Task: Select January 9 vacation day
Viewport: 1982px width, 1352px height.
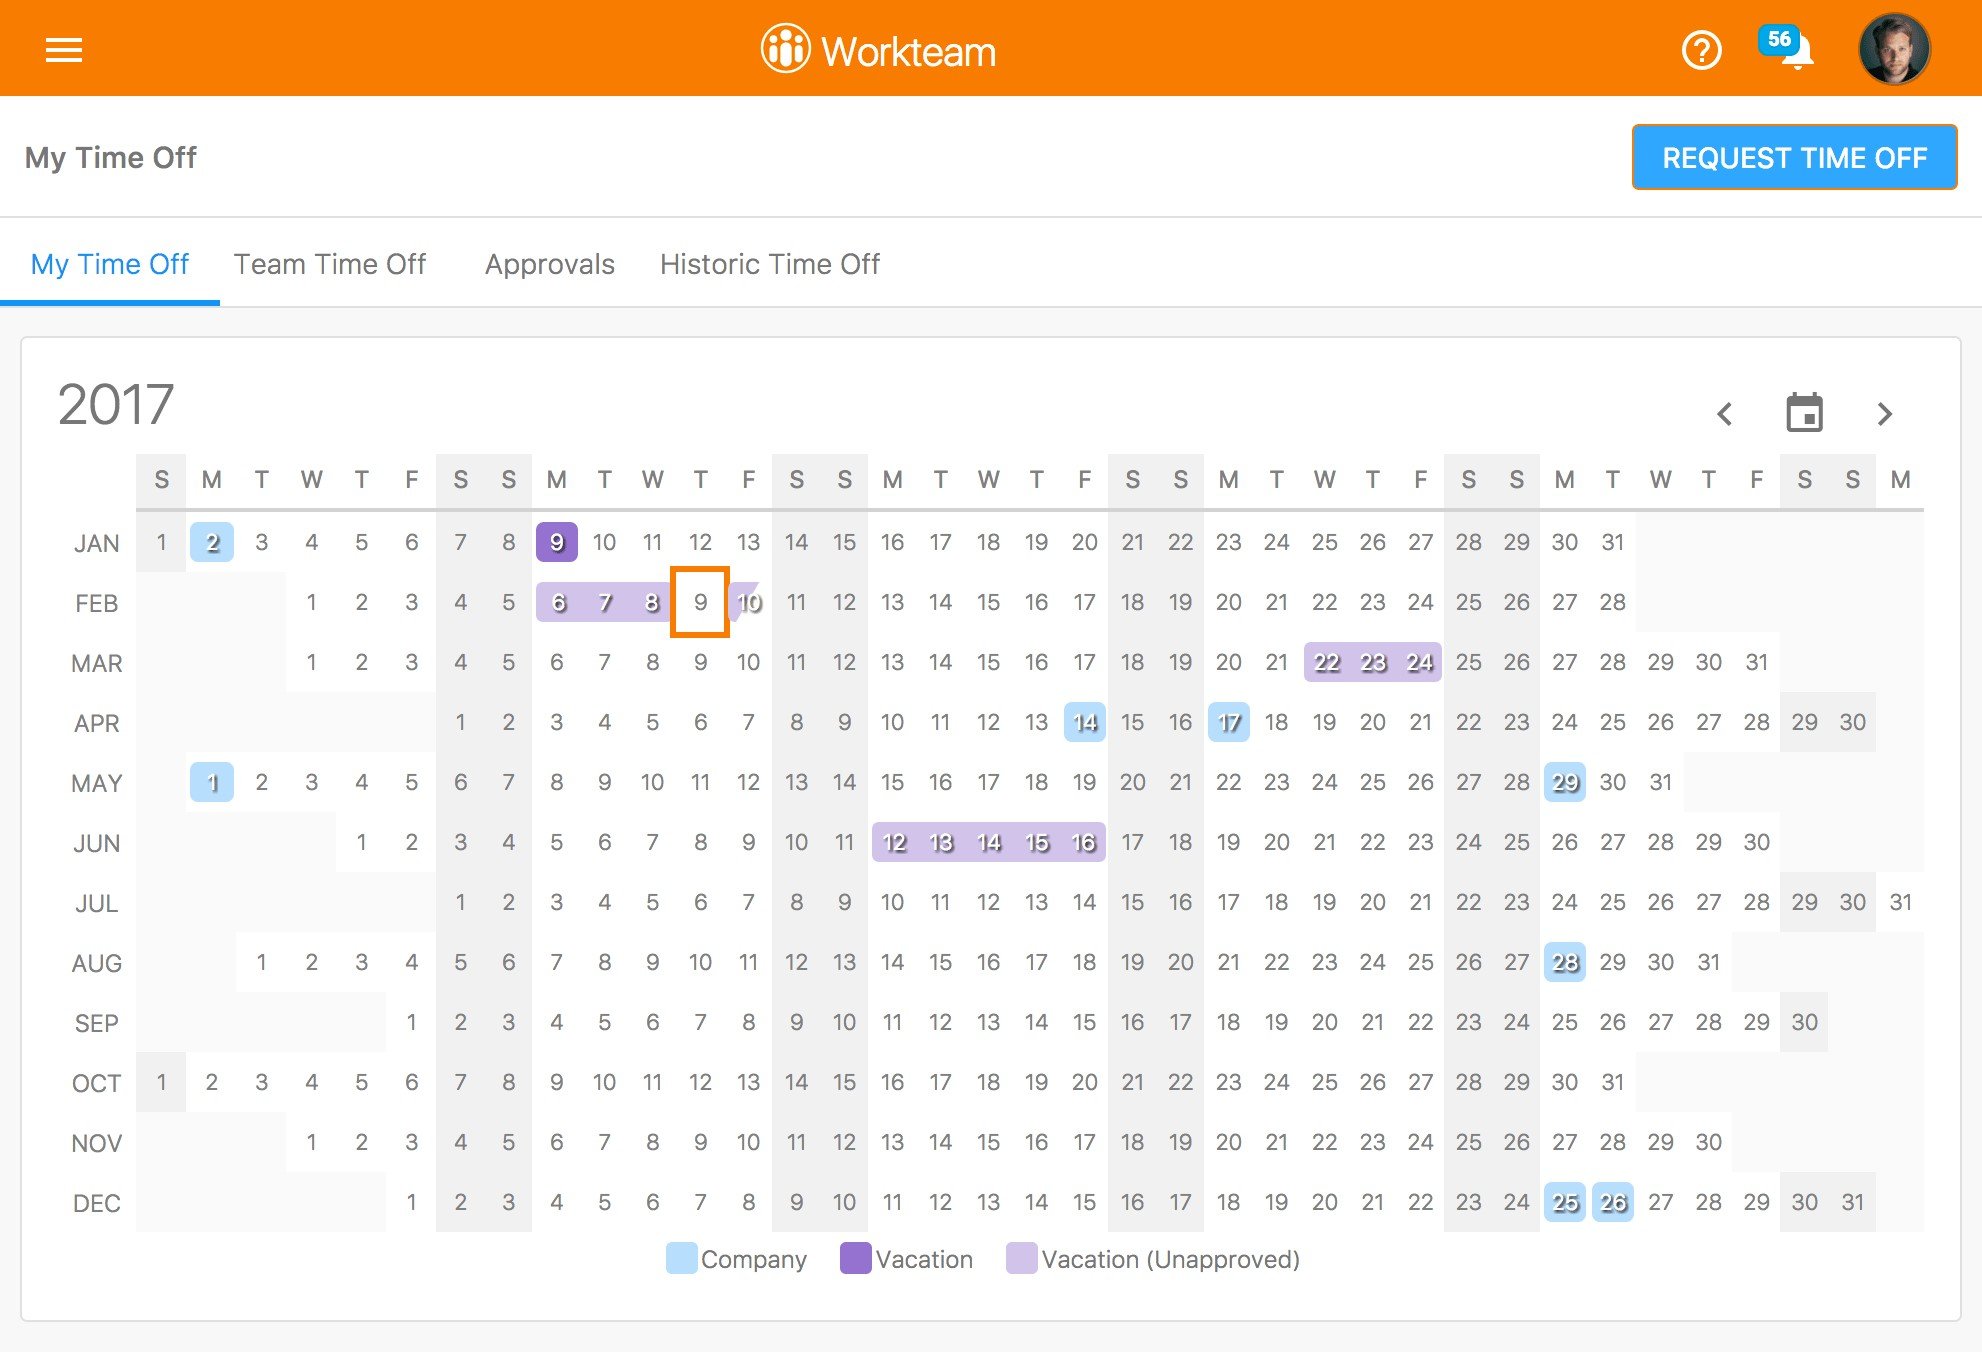Action: coord(557,542)
